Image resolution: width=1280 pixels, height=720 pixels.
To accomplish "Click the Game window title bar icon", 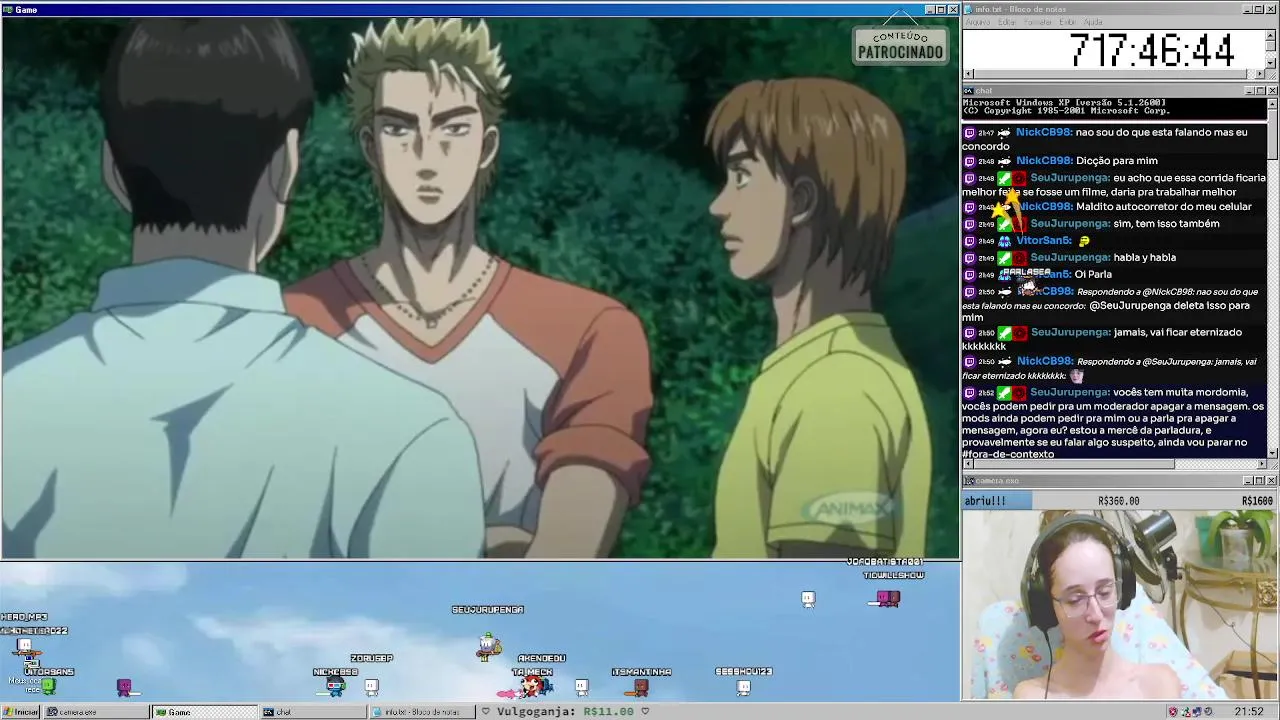I will coord(8,9).
